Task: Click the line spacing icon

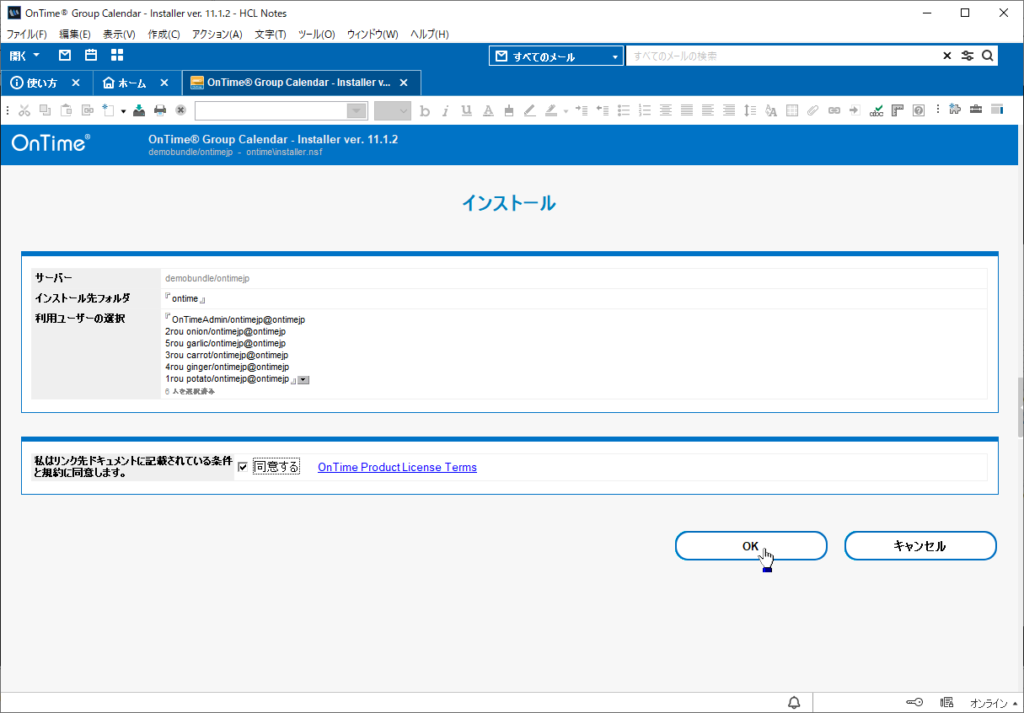Action: click(x=750, y=110)
